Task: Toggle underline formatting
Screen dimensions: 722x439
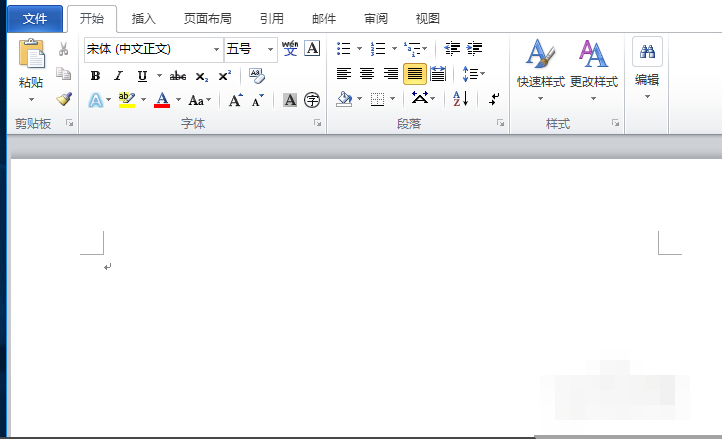Action: (x=142, y=76)
